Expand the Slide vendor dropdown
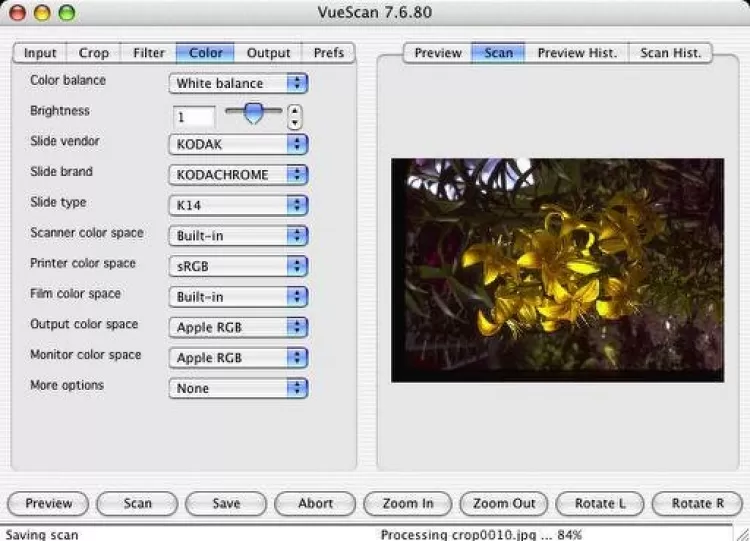The image size is (750, 541). tap(238, 144)
